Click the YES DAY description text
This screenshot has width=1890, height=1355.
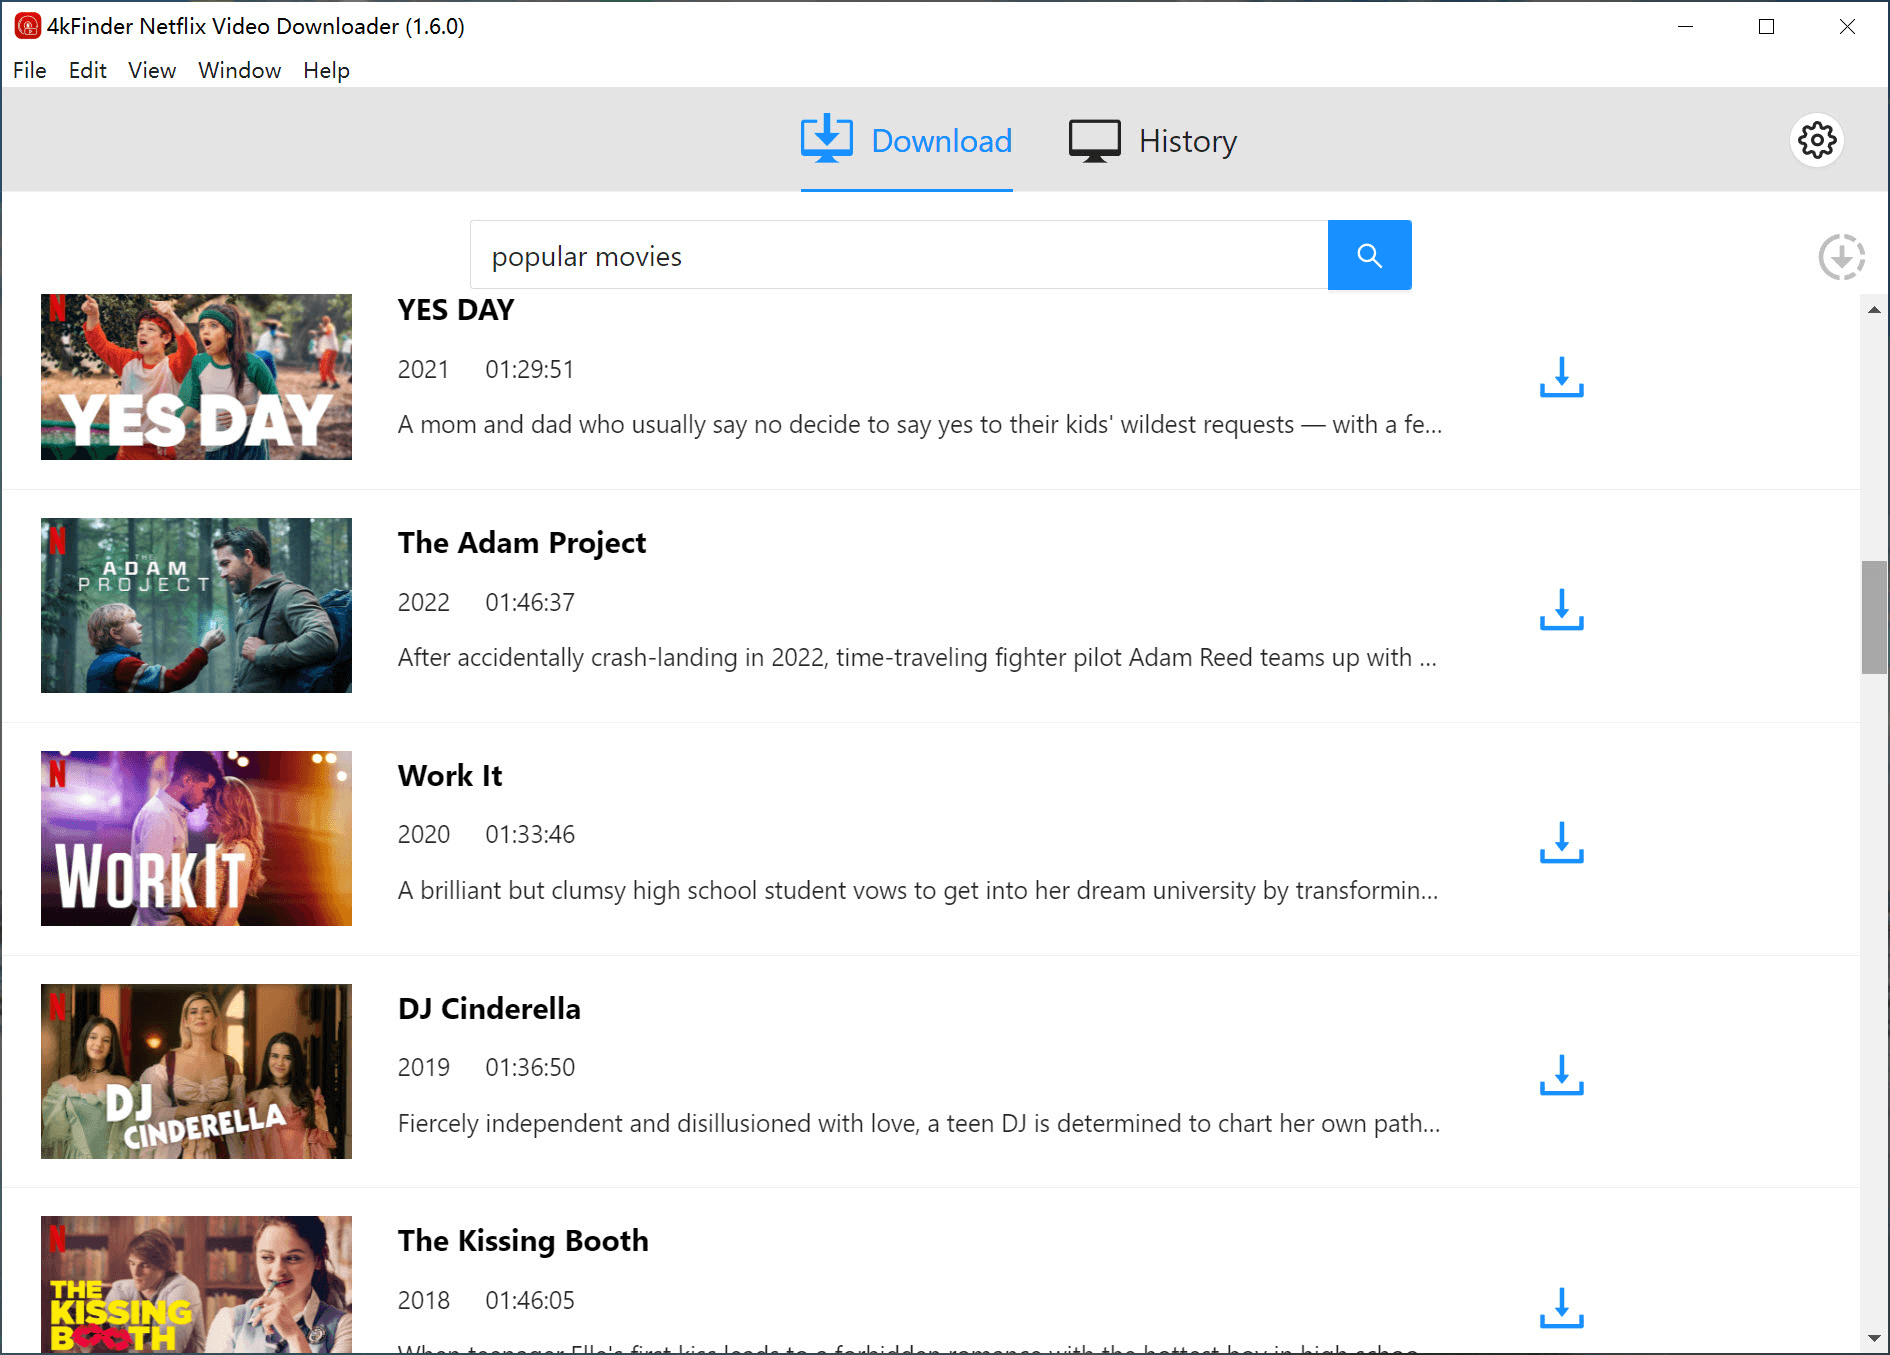pos(920,425)
